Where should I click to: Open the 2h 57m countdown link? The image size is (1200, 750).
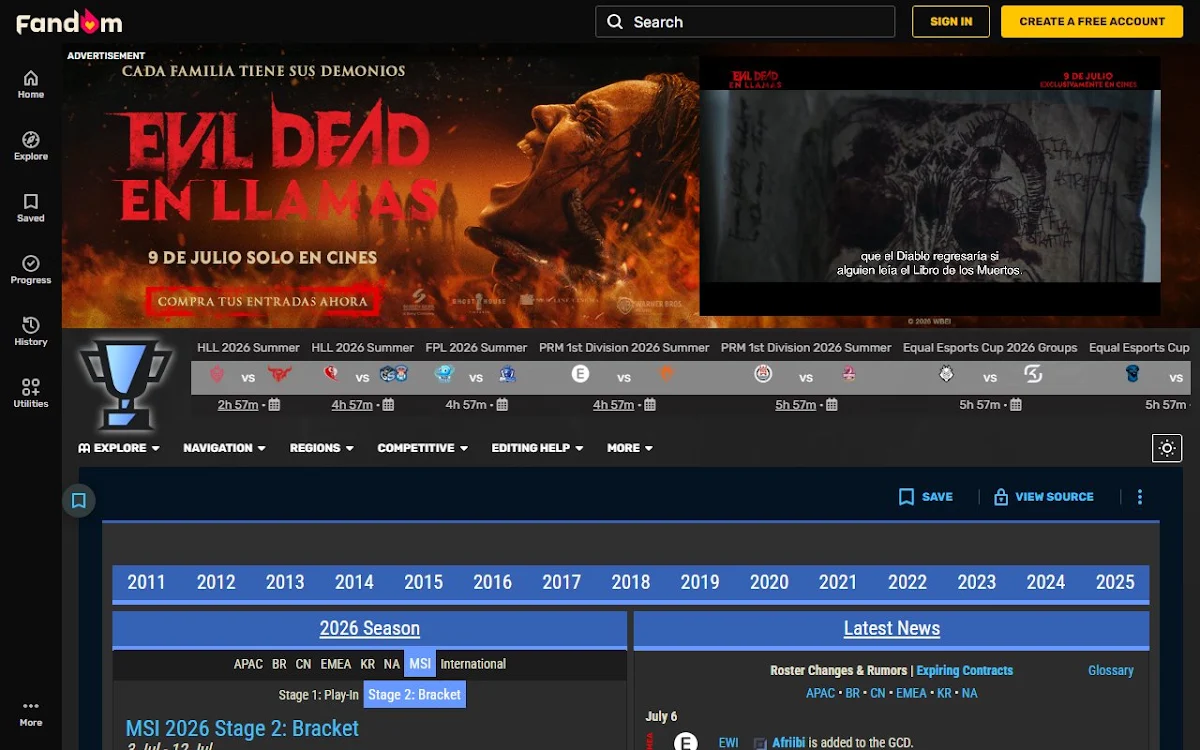tap(238, 405)
